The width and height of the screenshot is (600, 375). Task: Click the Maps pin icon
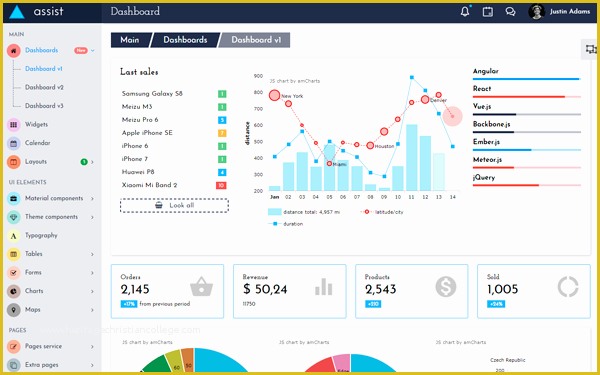pos(13,310)
